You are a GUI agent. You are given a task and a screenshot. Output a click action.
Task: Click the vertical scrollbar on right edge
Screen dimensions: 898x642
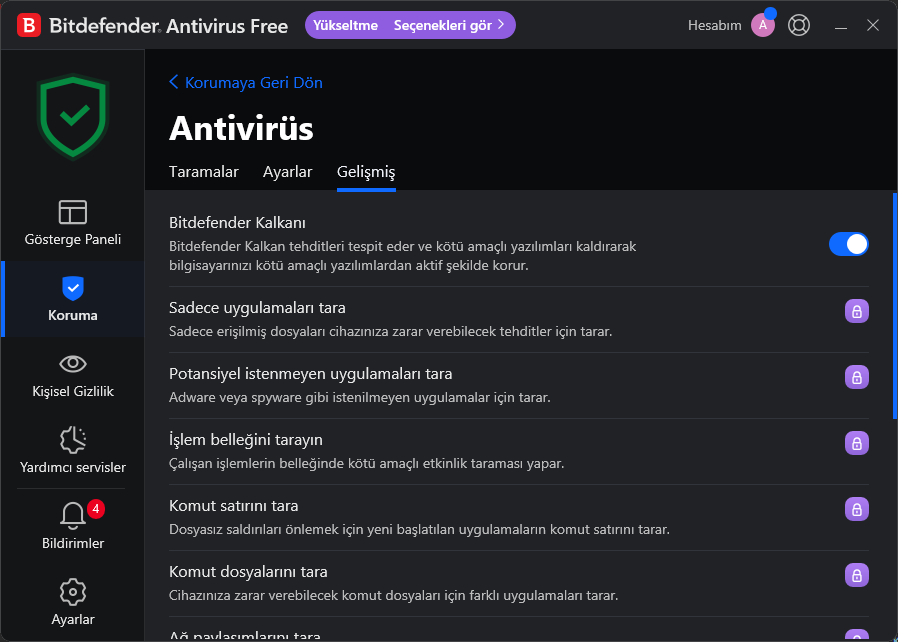894,305
